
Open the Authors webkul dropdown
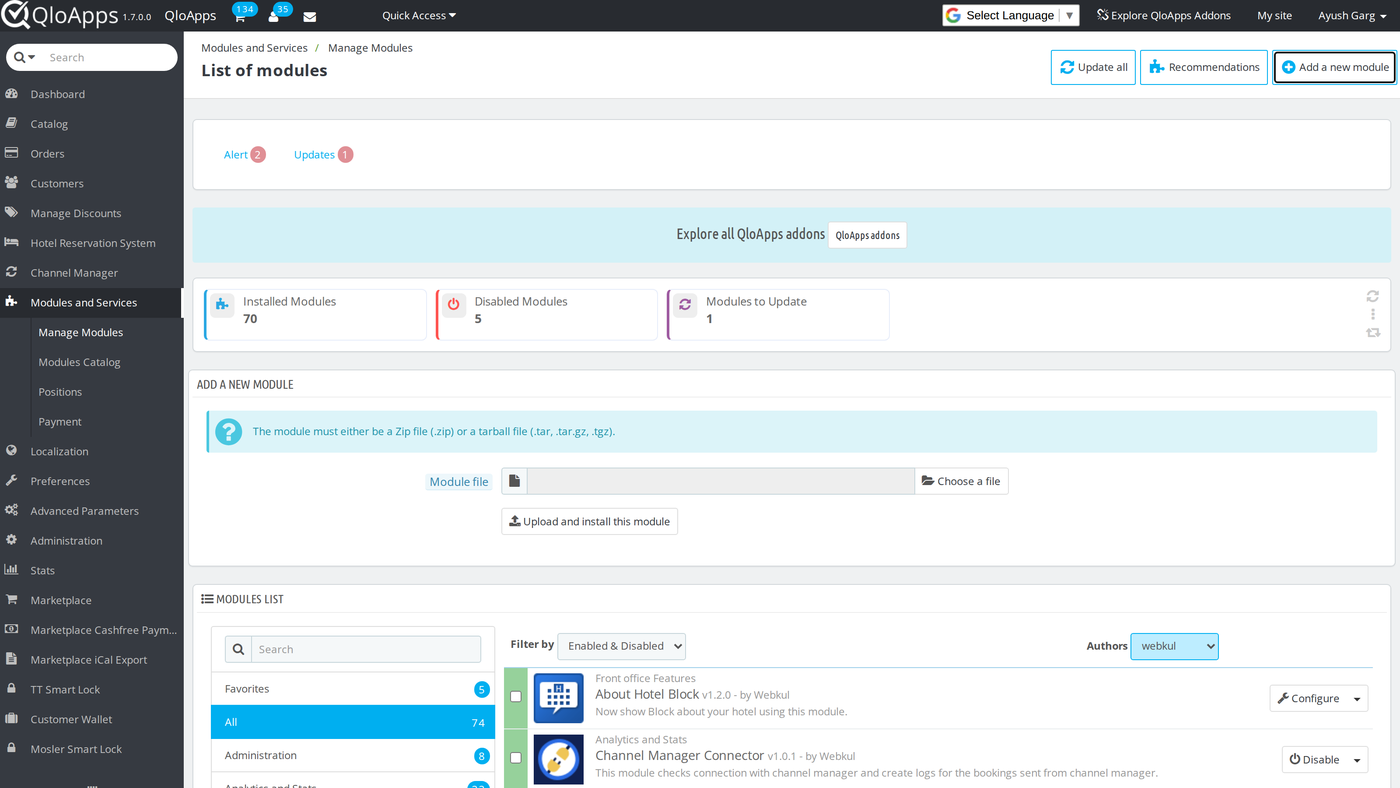pyautogui.click(x=1174, y=646)
